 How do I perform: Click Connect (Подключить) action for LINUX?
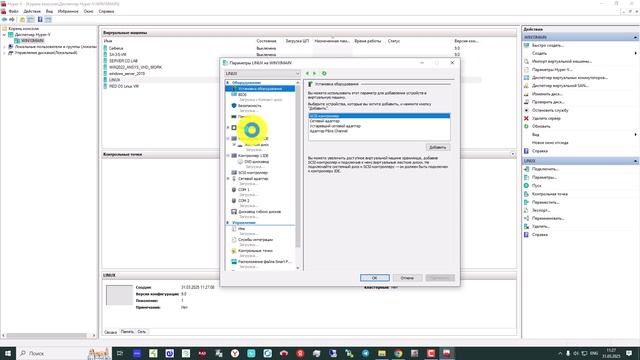544,169
